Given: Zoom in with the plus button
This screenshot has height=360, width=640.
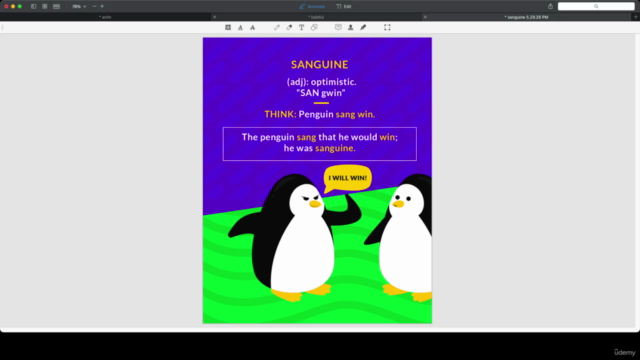Looking at the screenshot, I should 102,7.
